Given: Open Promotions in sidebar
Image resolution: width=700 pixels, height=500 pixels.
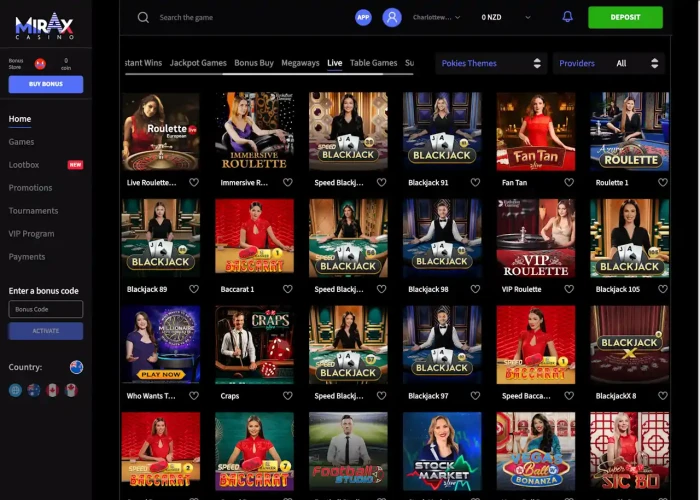Looking at the screenshot, I should (30, 188).
